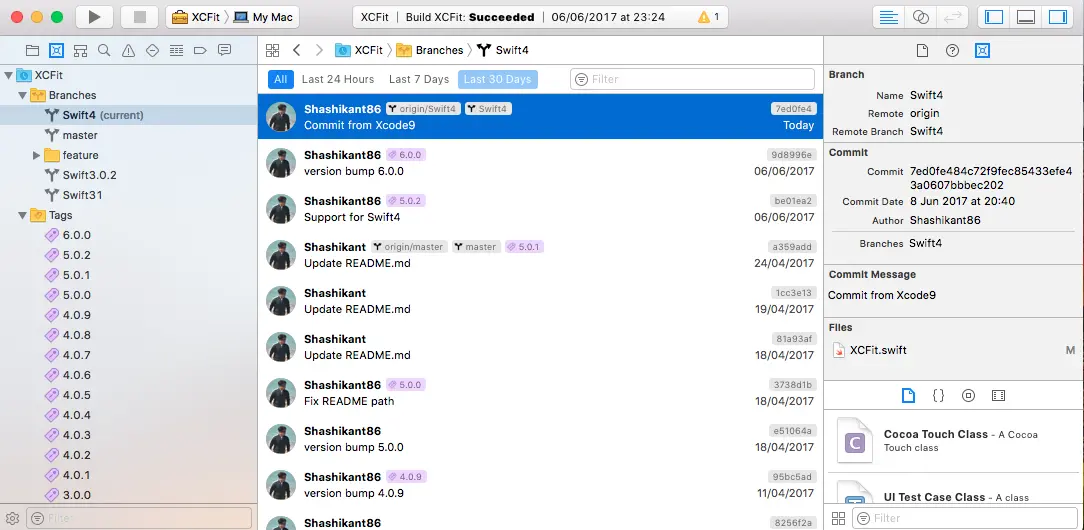Screen dimensions: 1084x530
Task: Click the library Filter field
Action: click(964, 518)
